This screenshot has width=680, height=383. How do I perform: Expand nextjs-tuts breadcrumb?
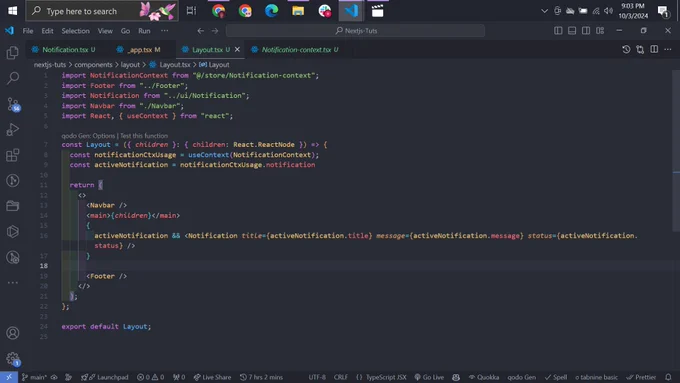(x=50, y=65)
